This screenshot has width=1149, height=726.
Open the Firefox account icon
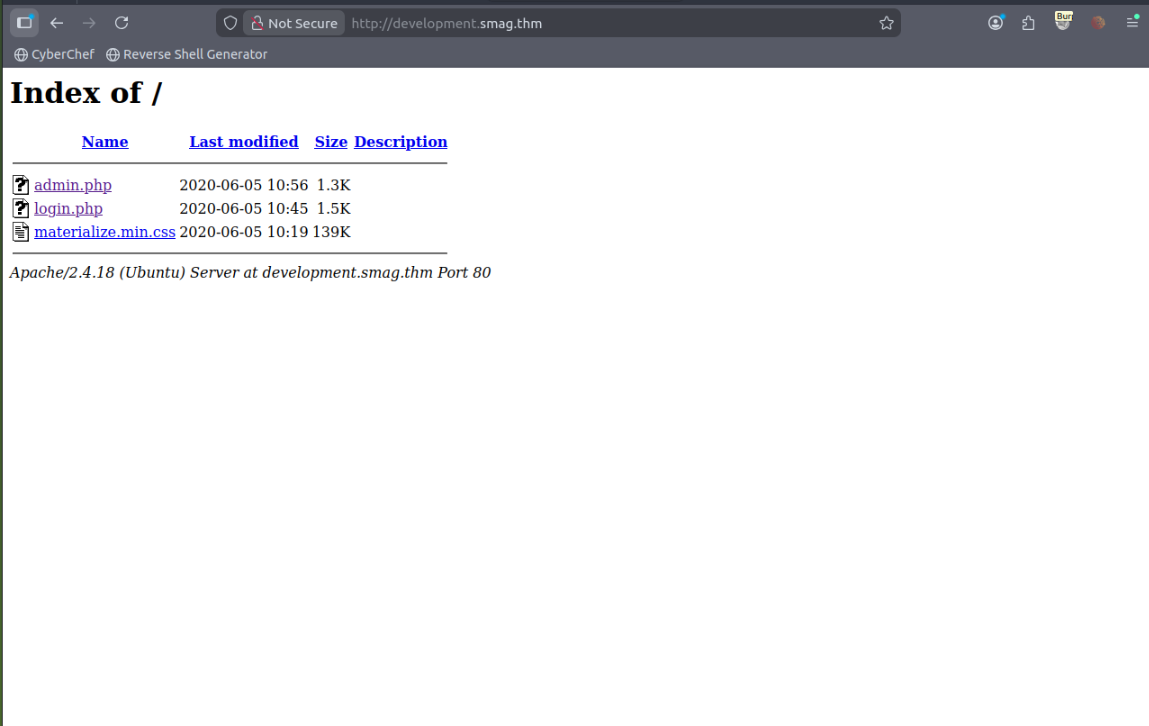996,23
